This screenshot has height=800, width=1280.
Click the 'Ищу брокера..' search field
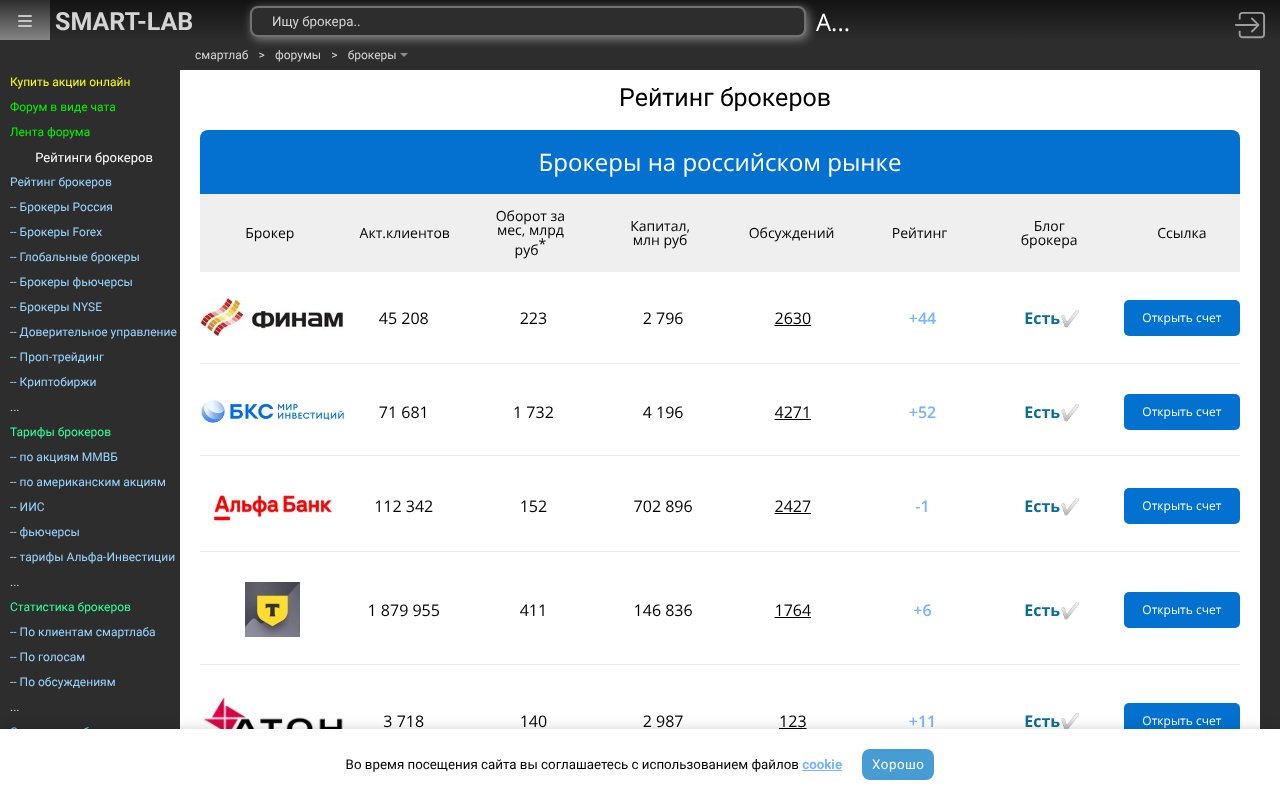click(x=528, y=21)
